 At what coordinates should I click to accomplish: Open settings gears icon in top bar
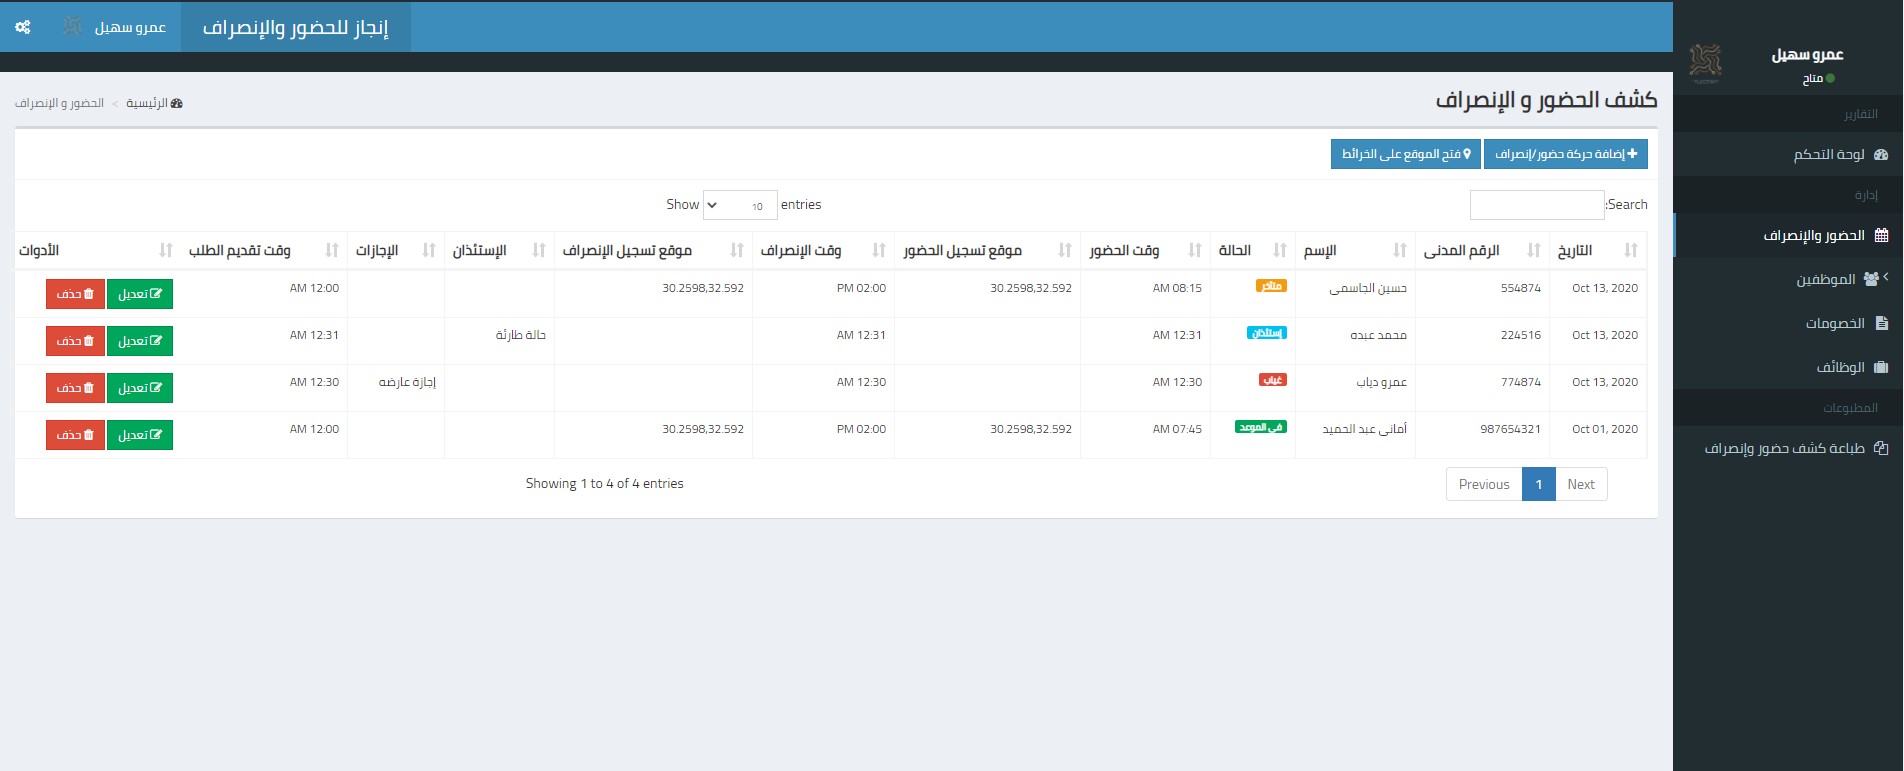23,27
